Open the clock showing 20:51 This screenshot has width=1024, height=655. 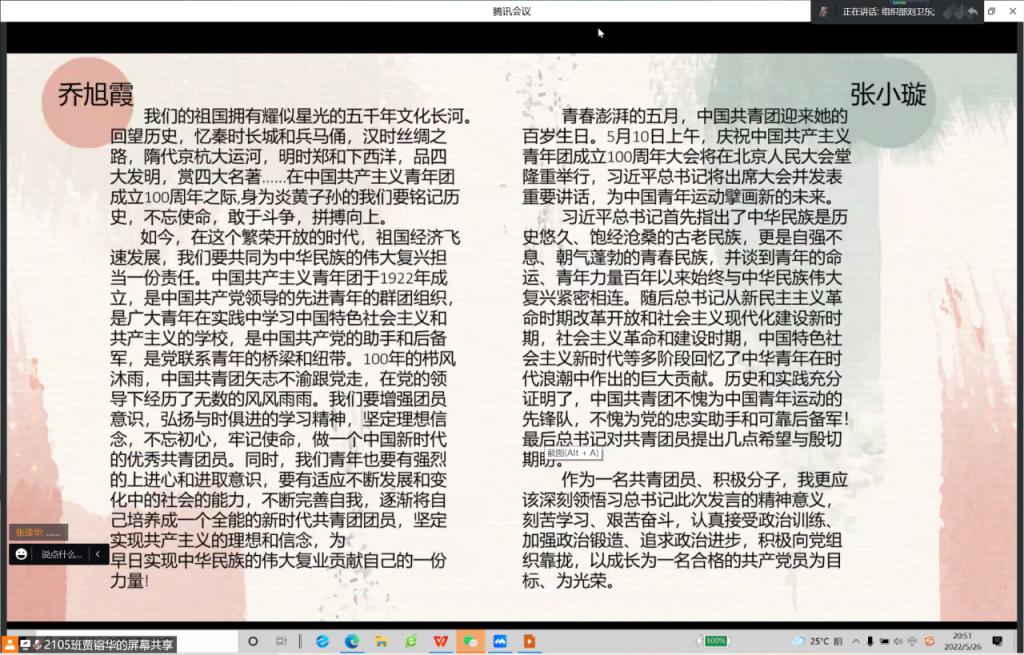(960, 641)
